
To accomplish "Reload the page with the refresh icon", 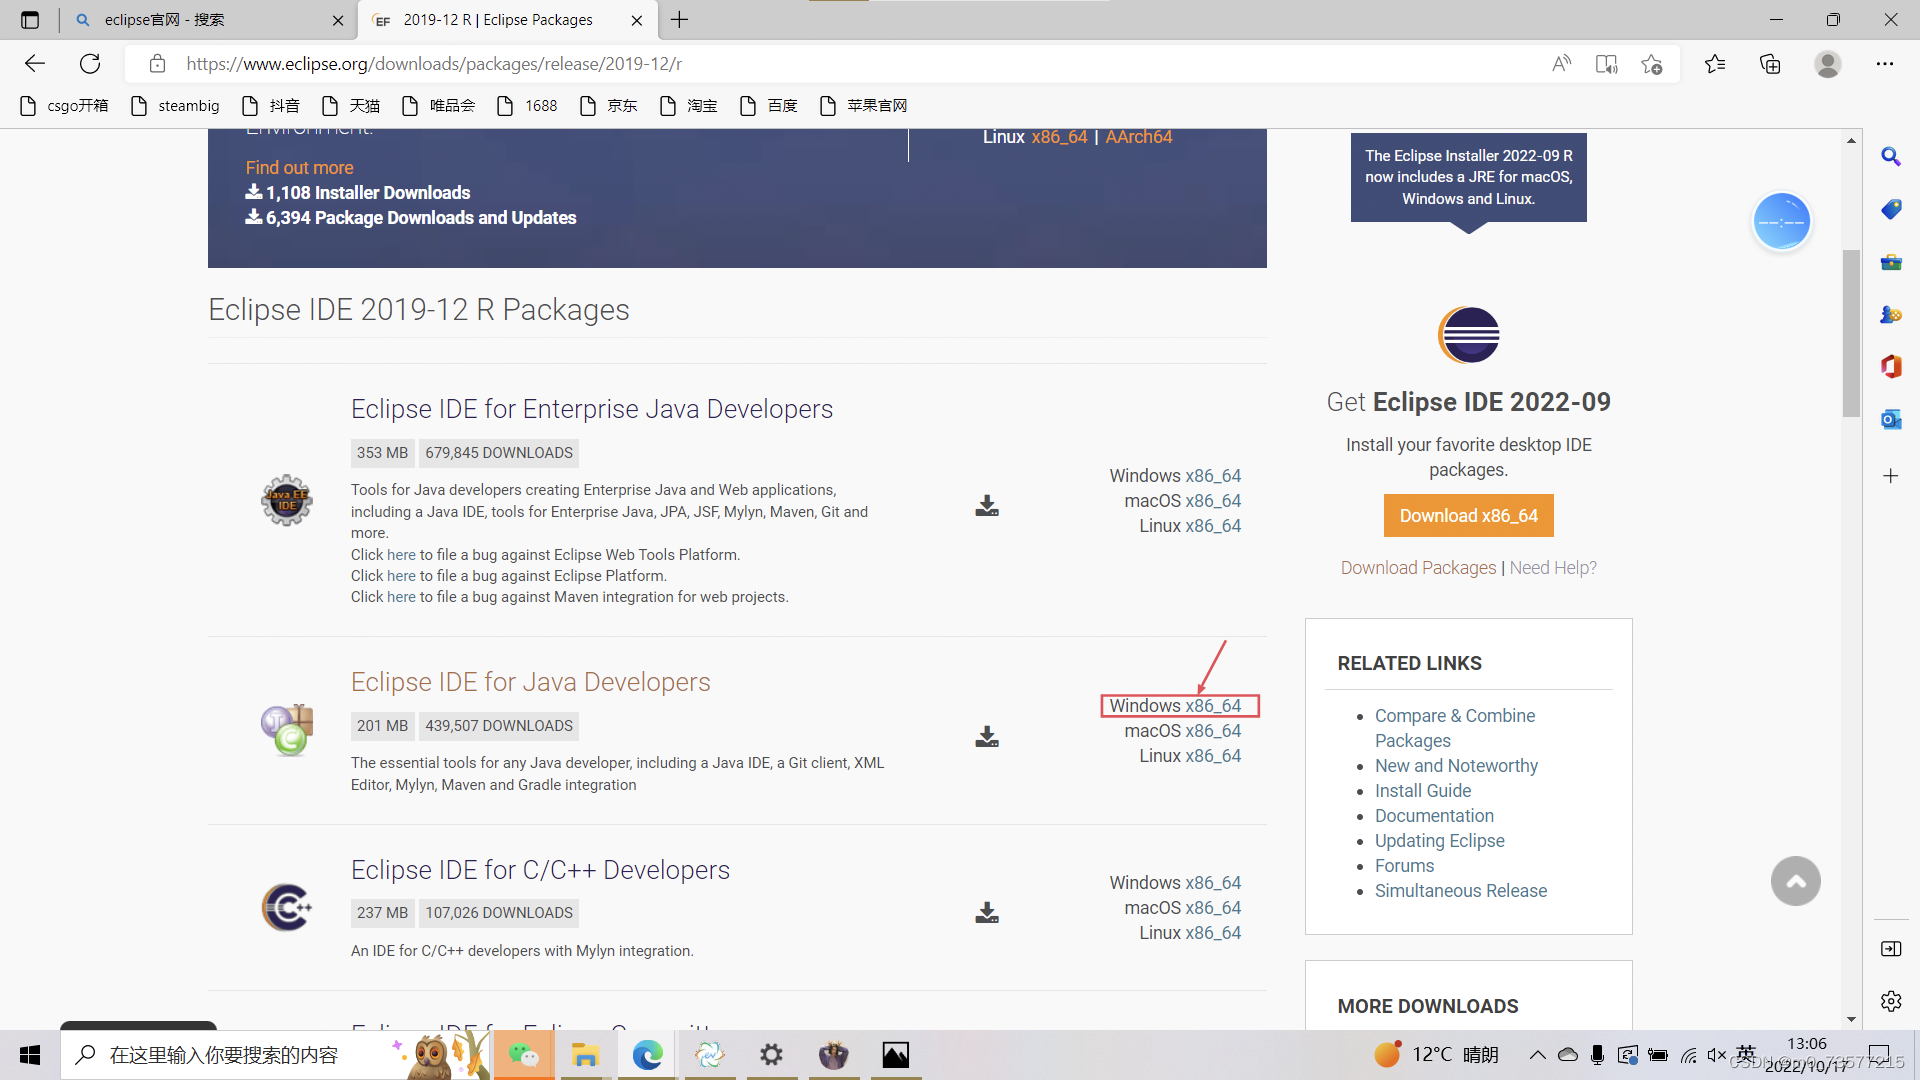I will (90, 64).
